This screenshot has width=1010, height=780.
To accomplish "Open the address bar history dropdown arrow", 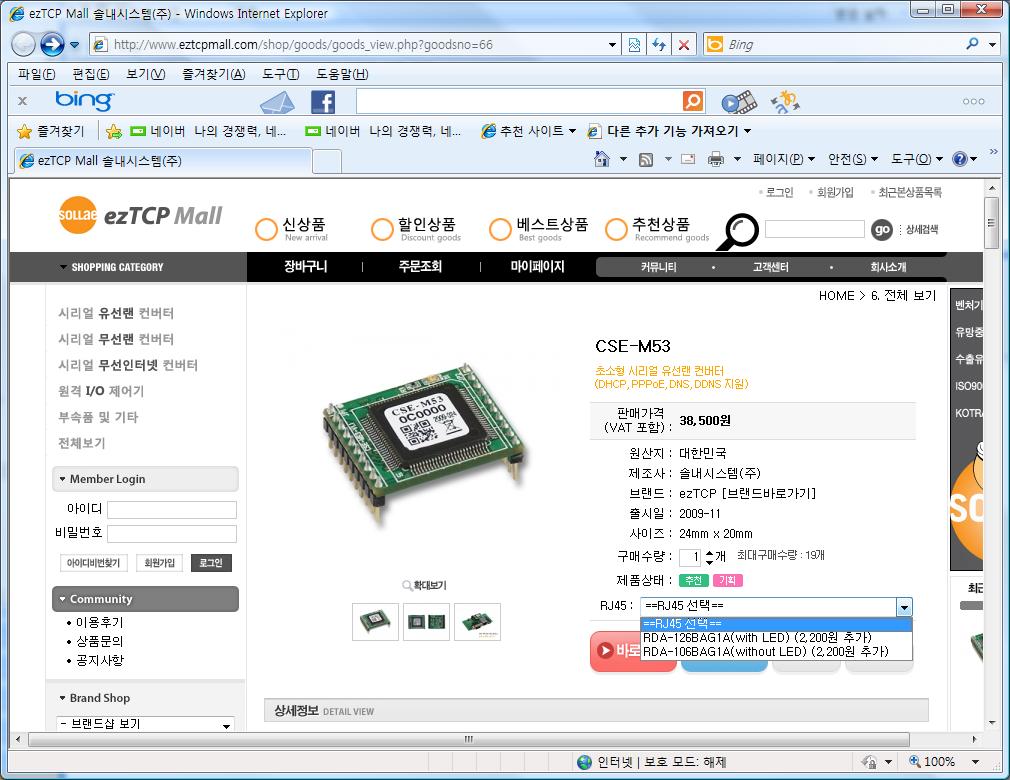I will (x=612, y=44).
